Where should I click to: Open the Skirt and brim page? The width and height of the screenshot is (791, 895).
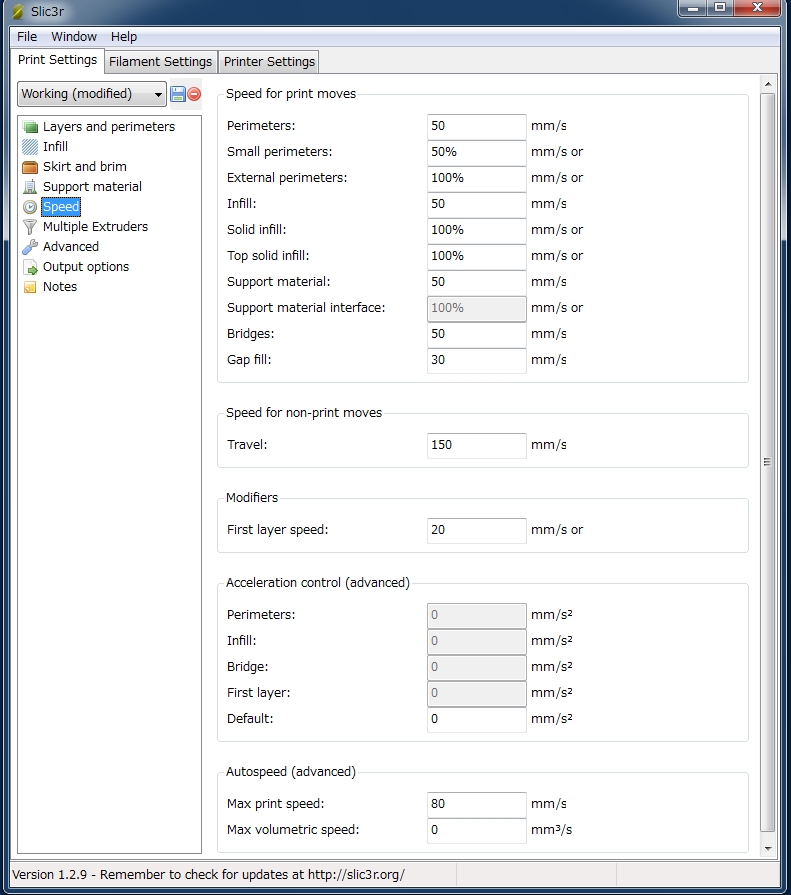click(x=84, y=167)
